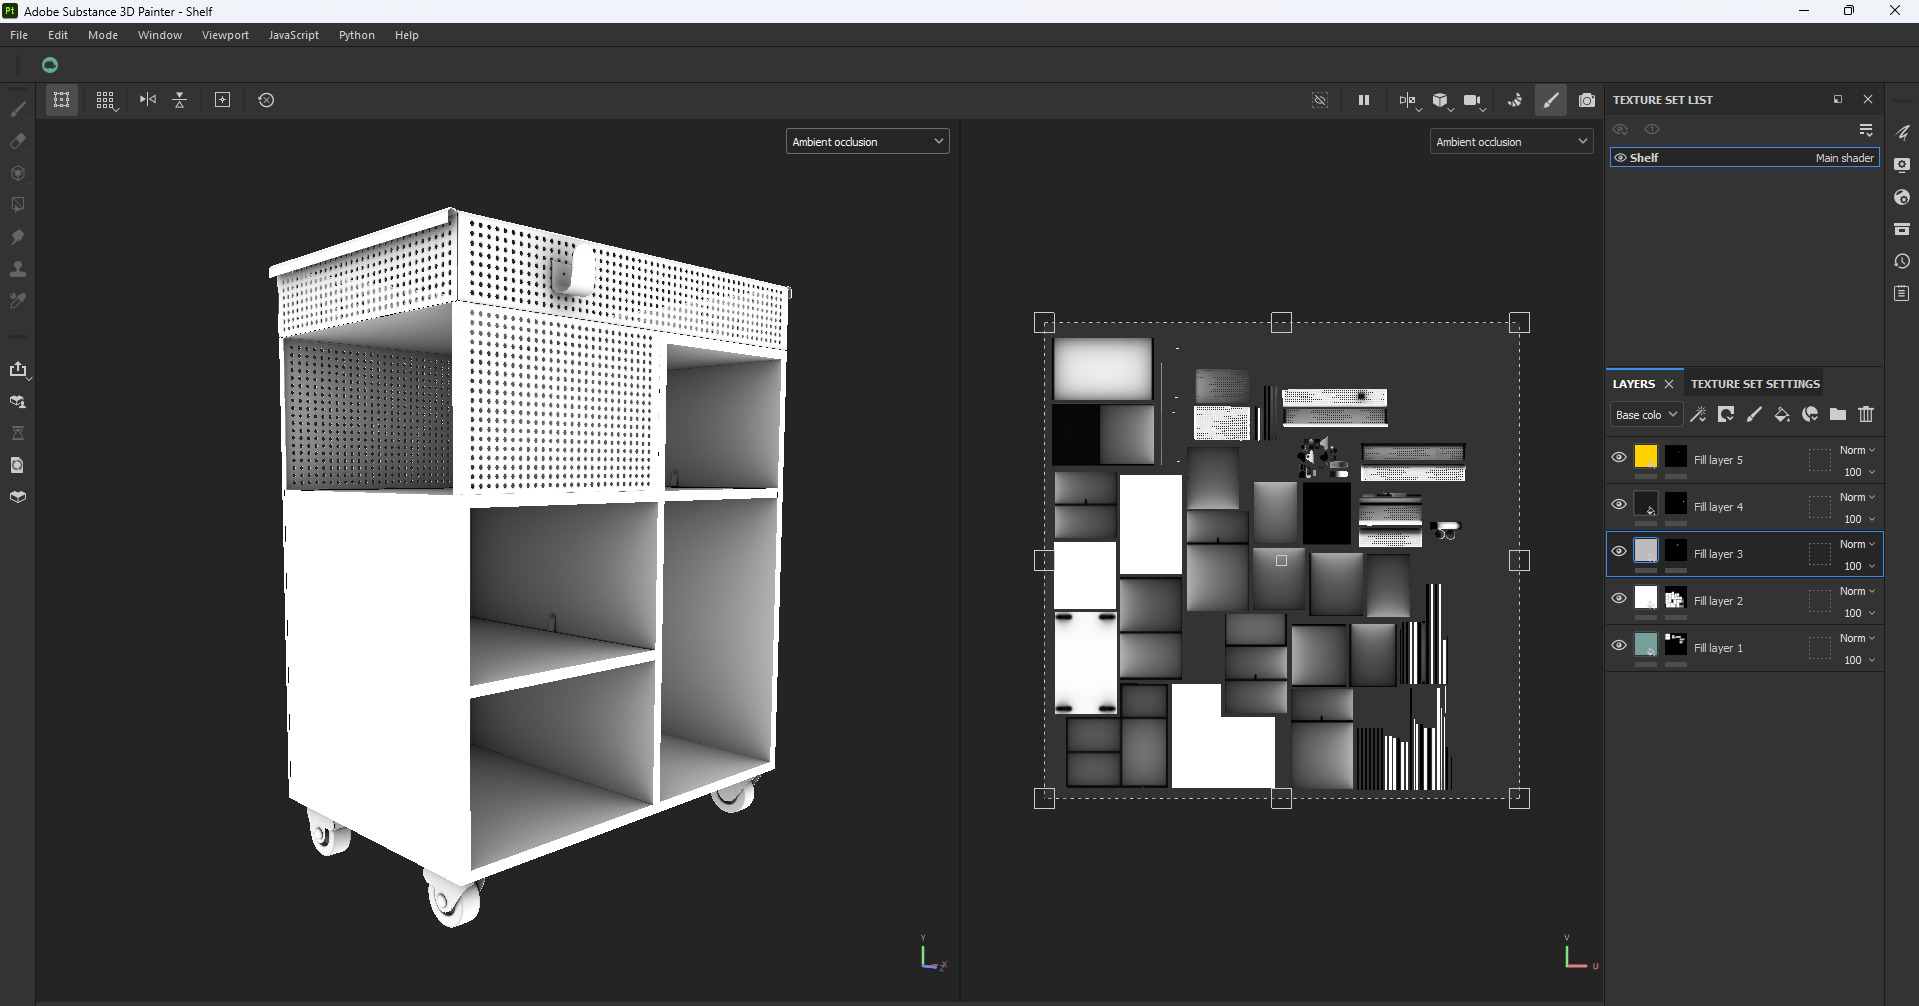
Task: Click the reset transform circular arrow icon
Action: 266,100
